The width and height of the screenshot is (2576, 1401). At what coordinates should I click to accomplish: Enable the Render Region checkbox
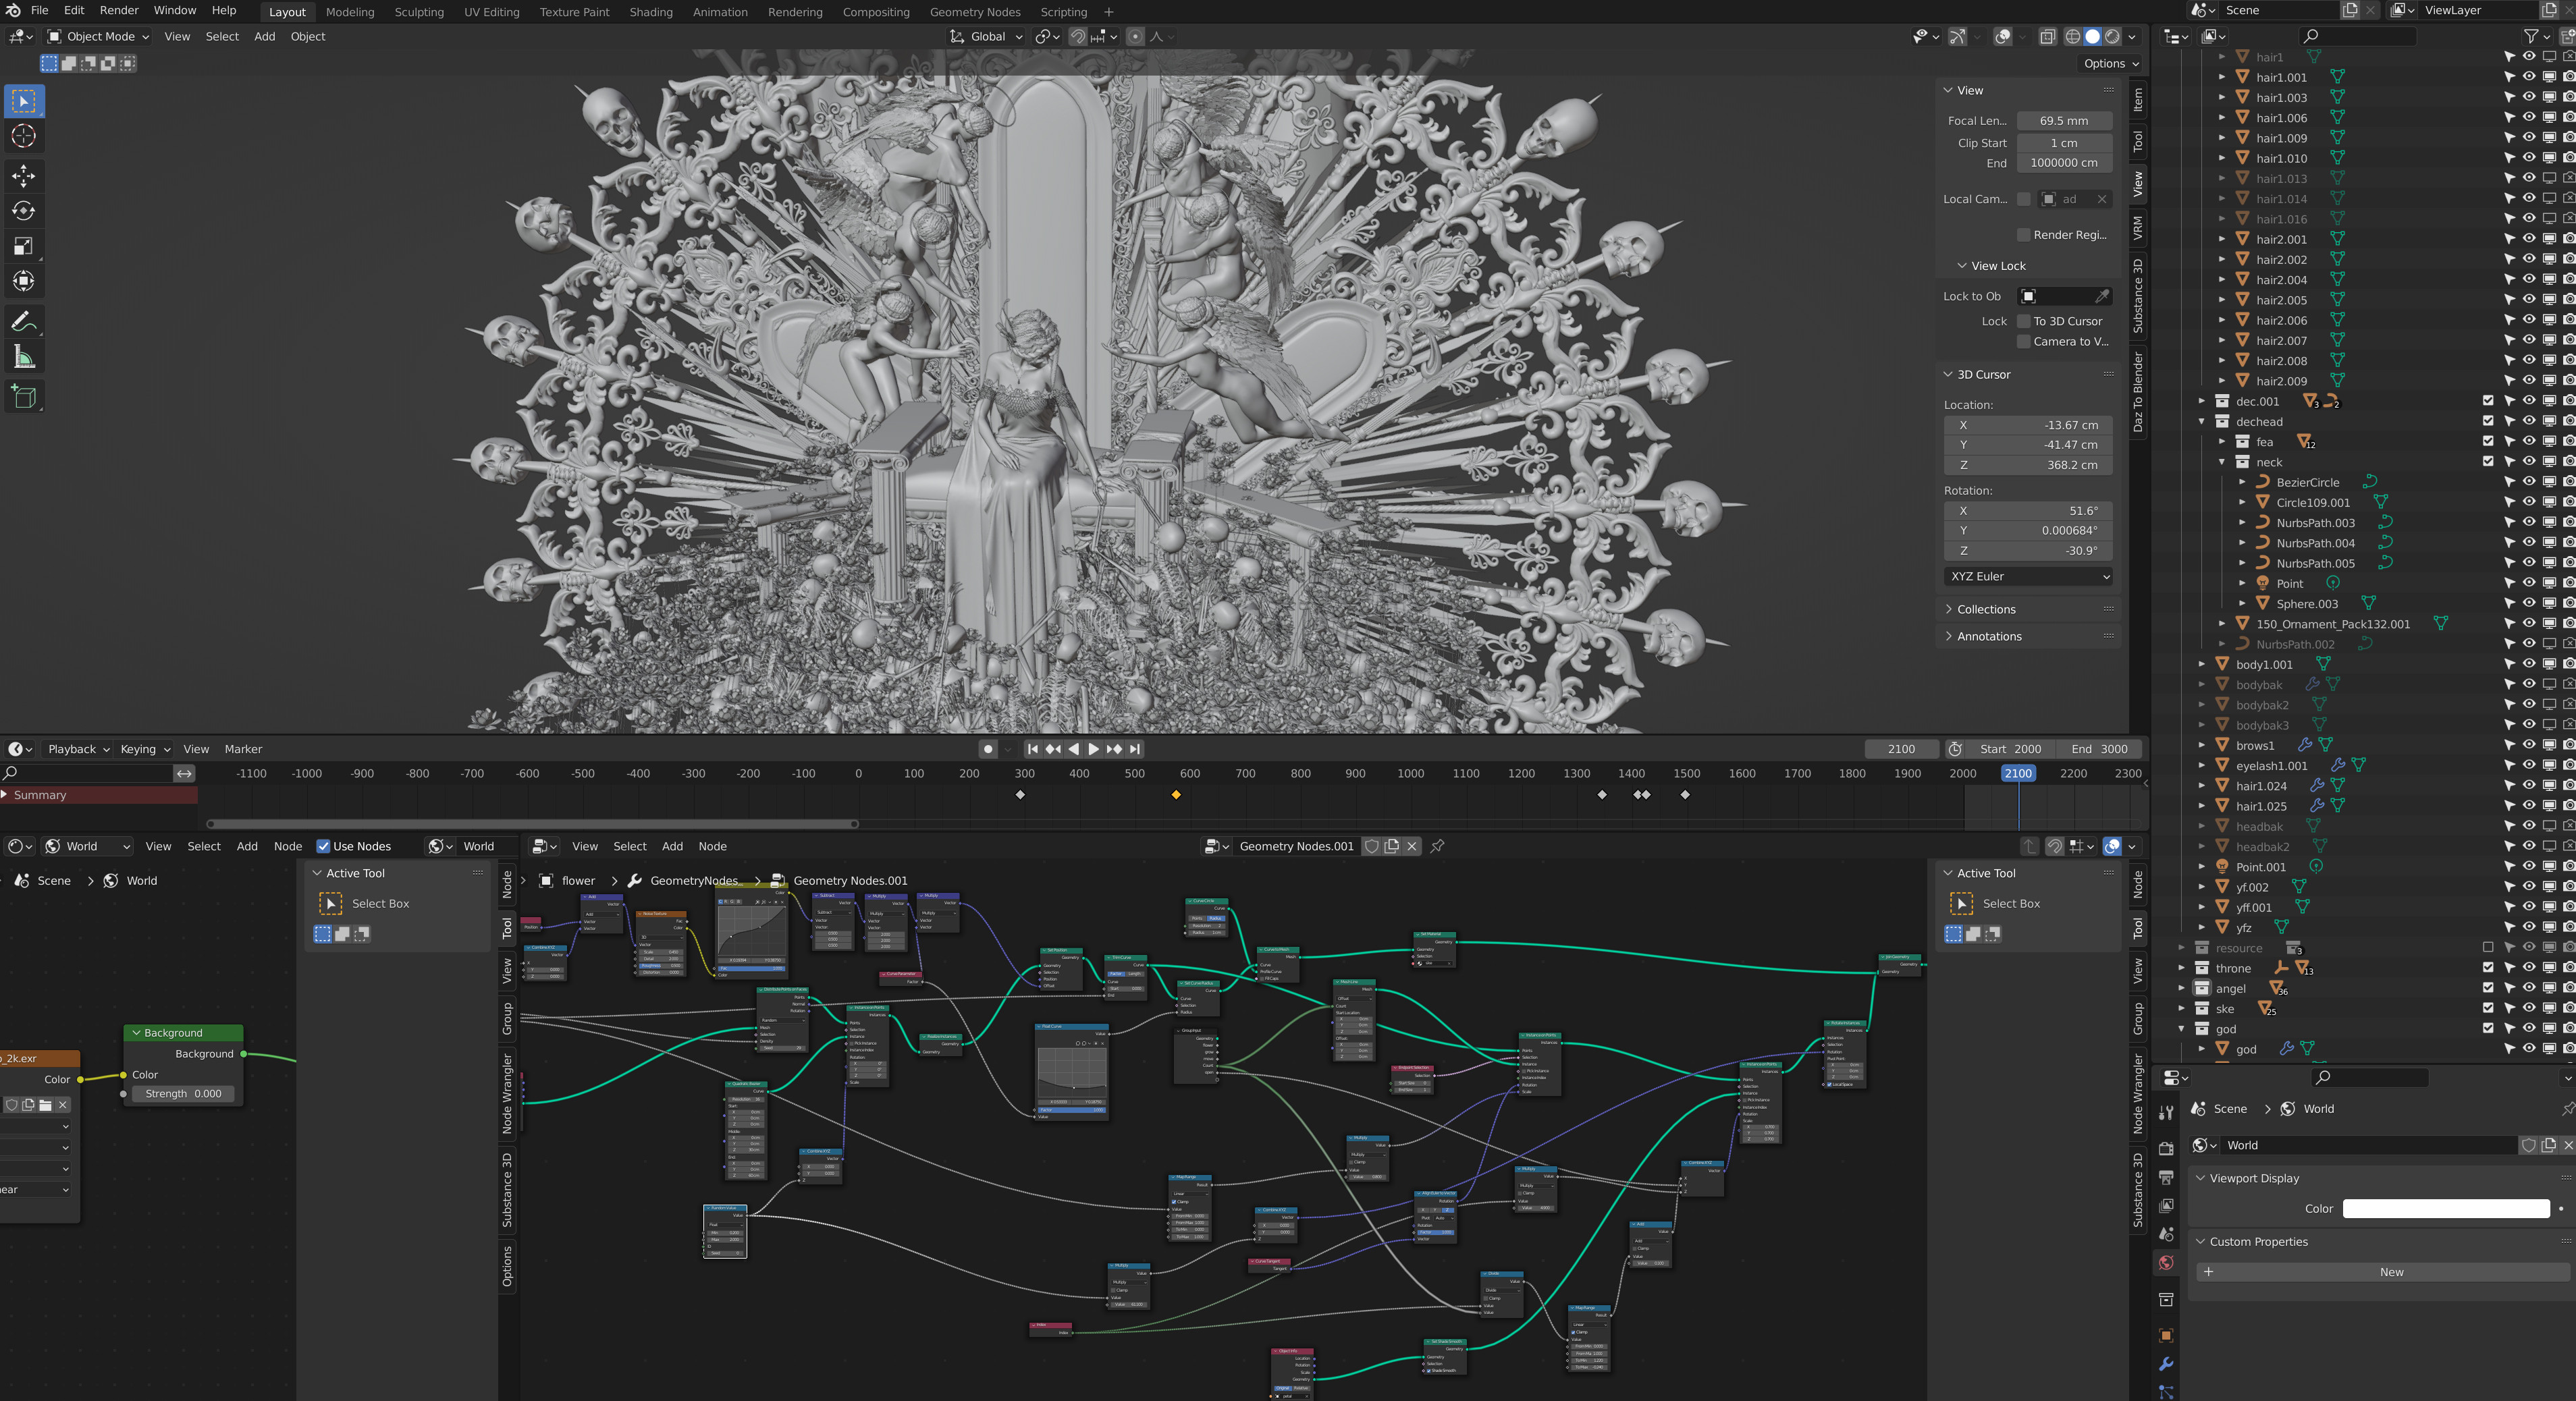(x=2024, y=235)
